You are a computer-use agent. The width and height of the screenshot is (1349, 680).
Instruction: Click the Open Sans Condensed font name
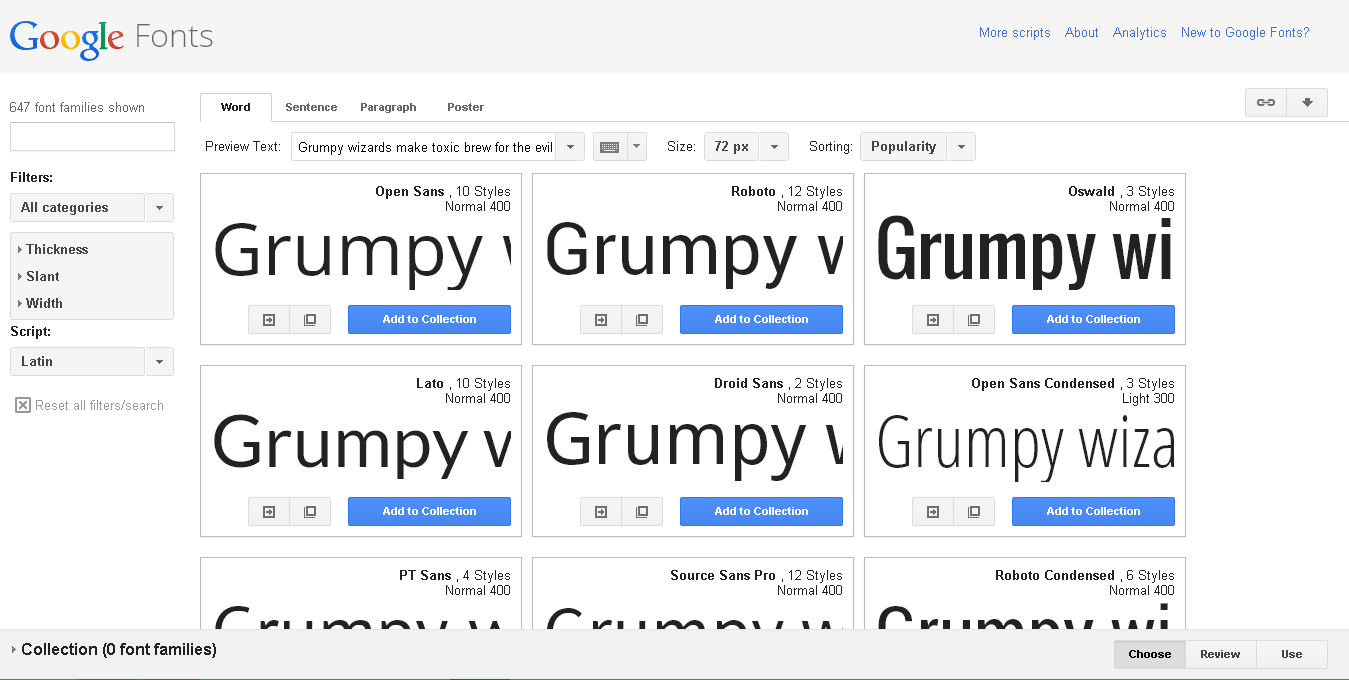(1042, 383)
